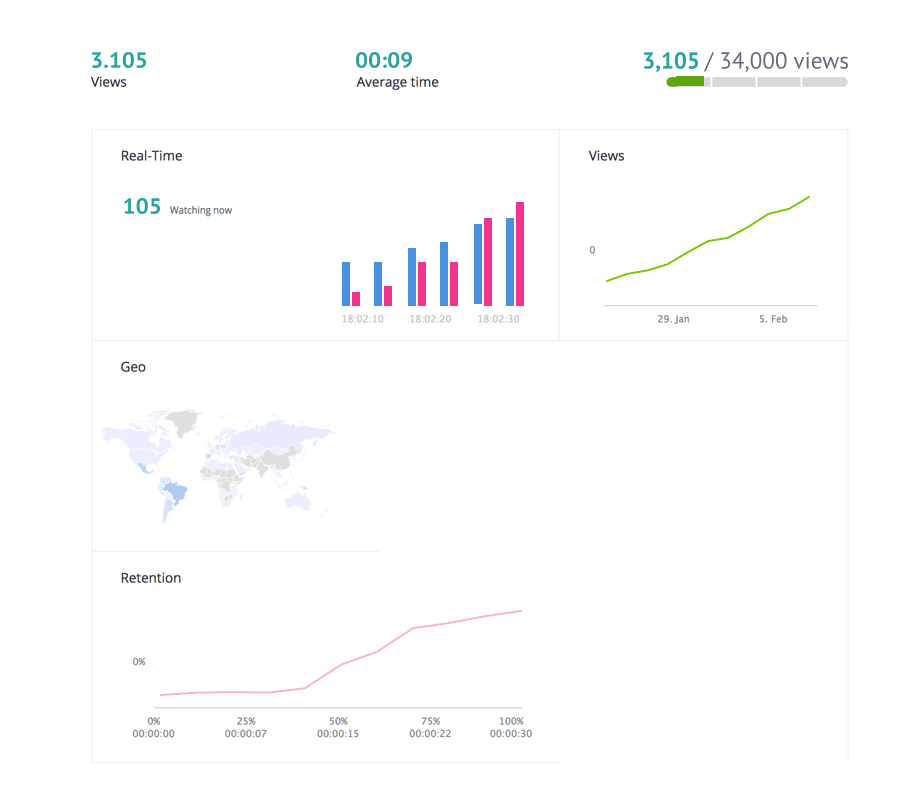Open the Geo section heading
920x792 pixels.
tap(133, 367)
